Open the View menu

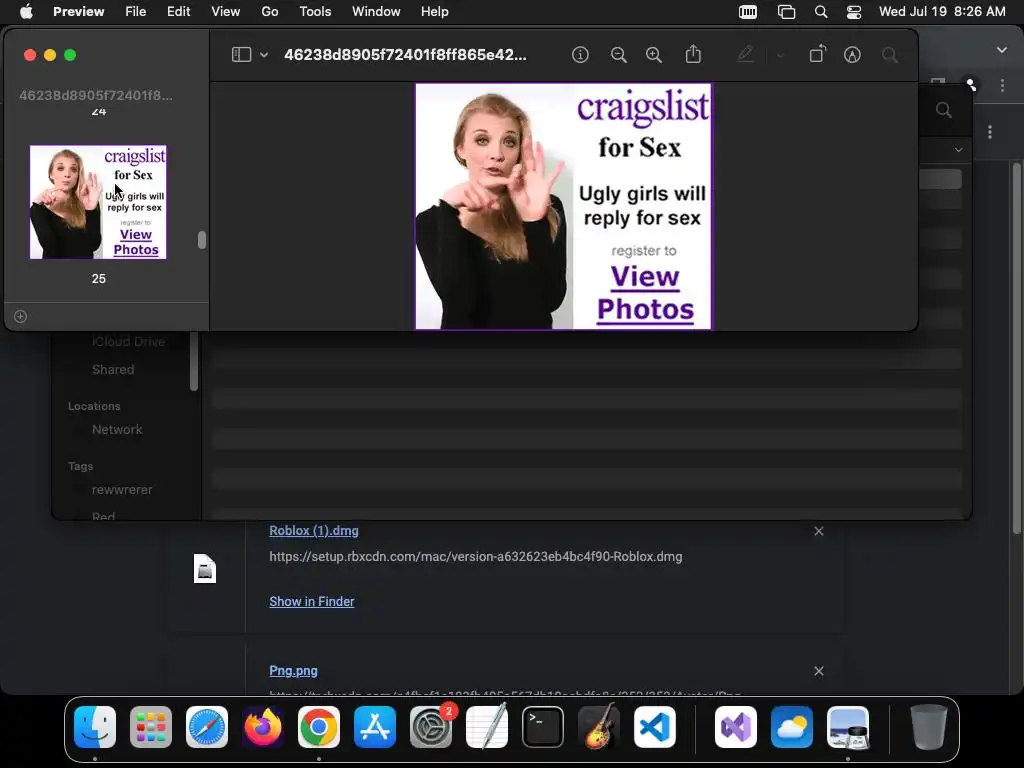tap(225, 11)
